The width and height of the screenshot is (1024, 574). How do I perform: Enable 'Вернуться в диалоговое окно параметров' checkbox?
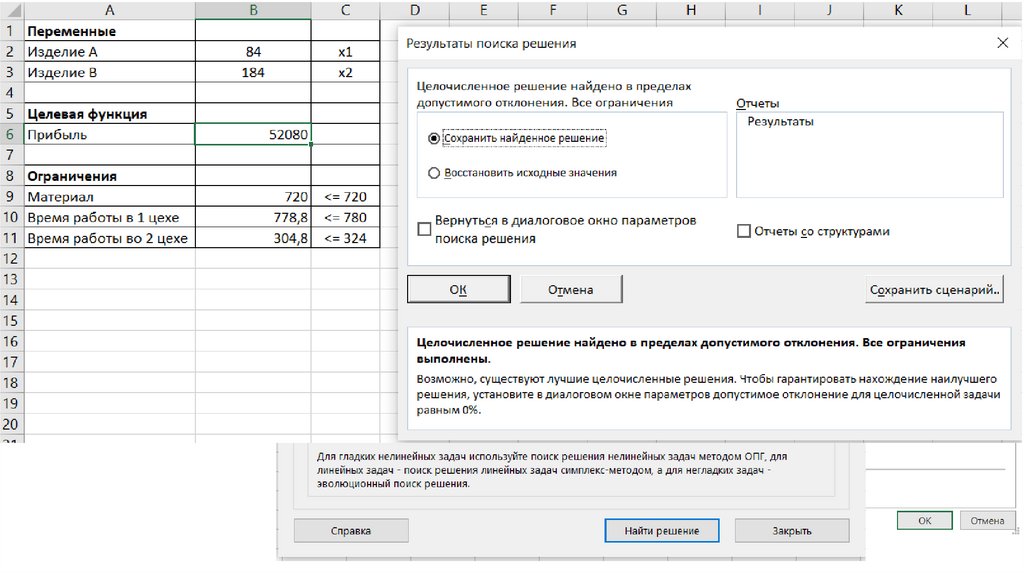point(425,229)
